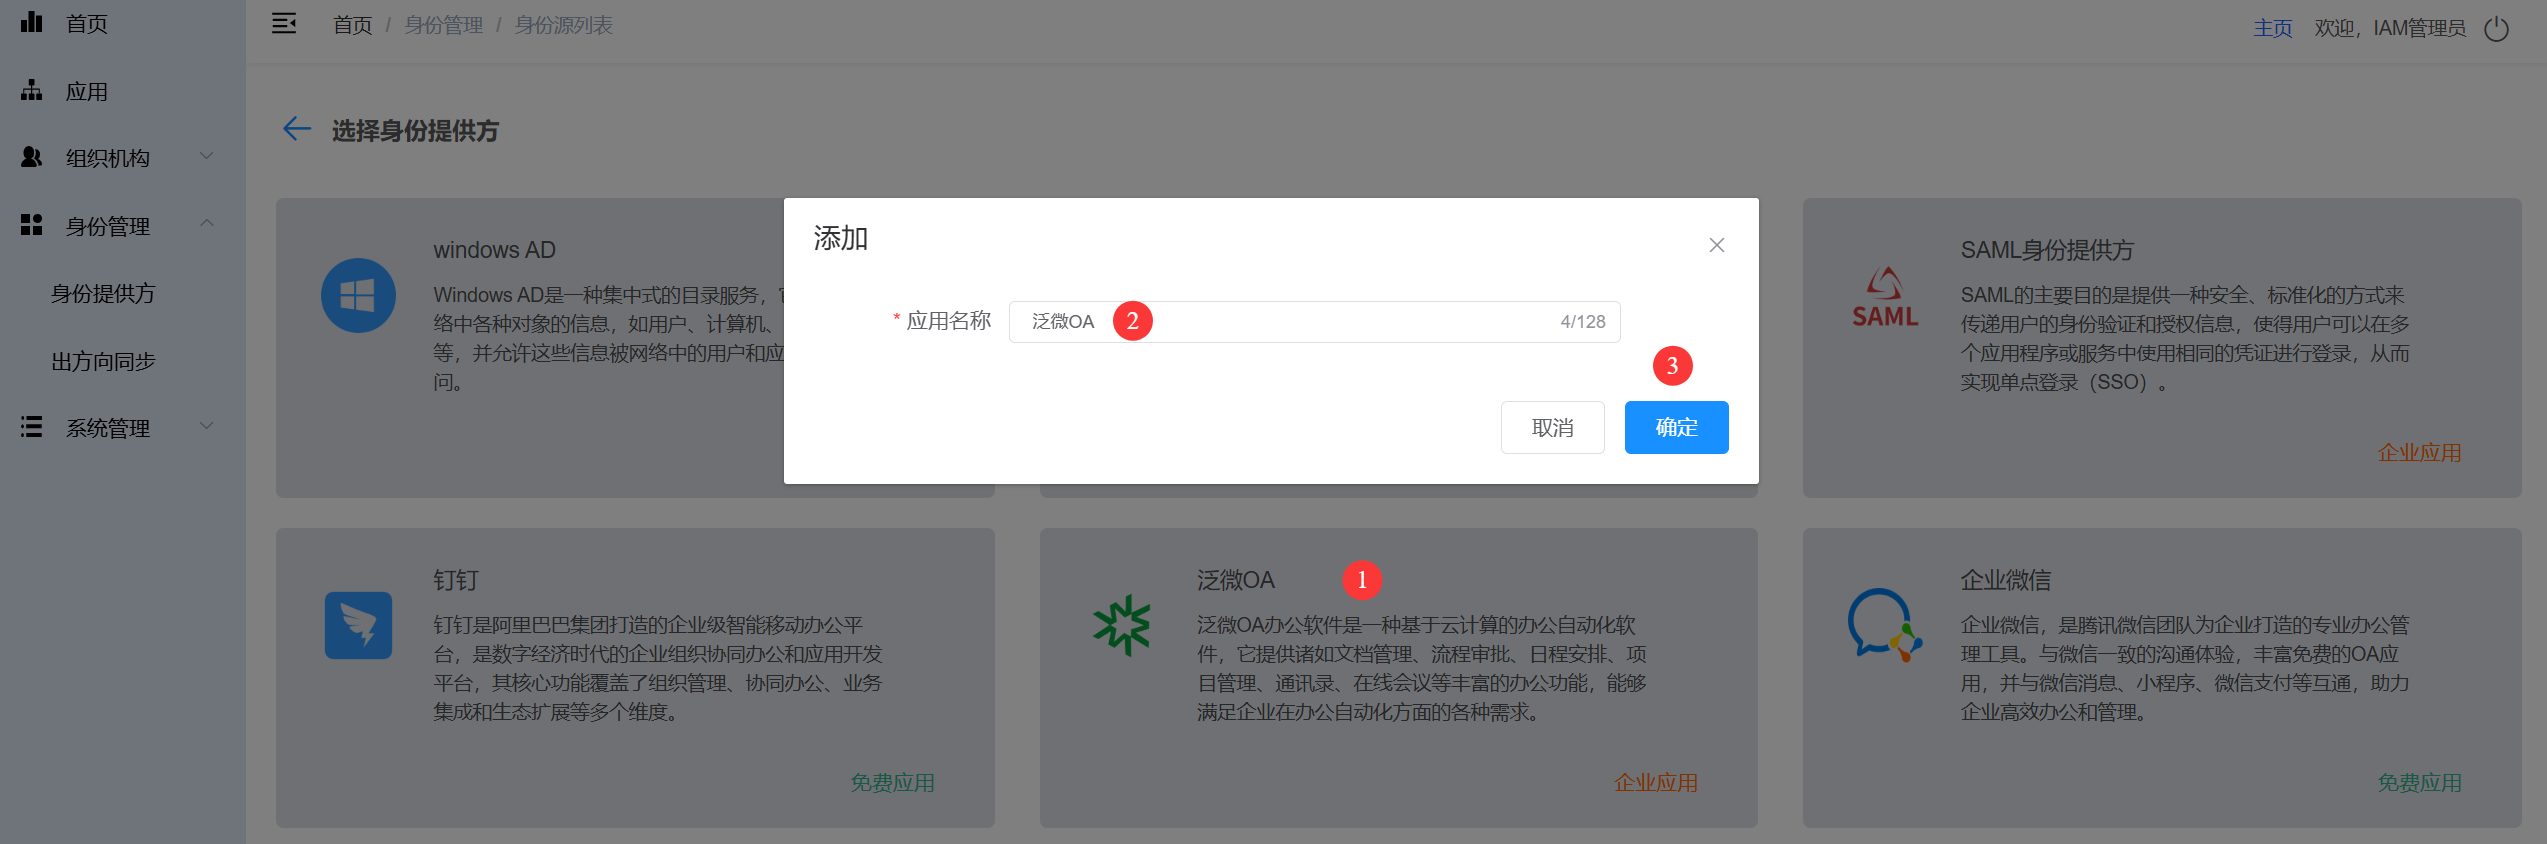Screen dimensions: 2547x844
Task: Click the 企业微信 logo icon
Action: (1884, 626)
